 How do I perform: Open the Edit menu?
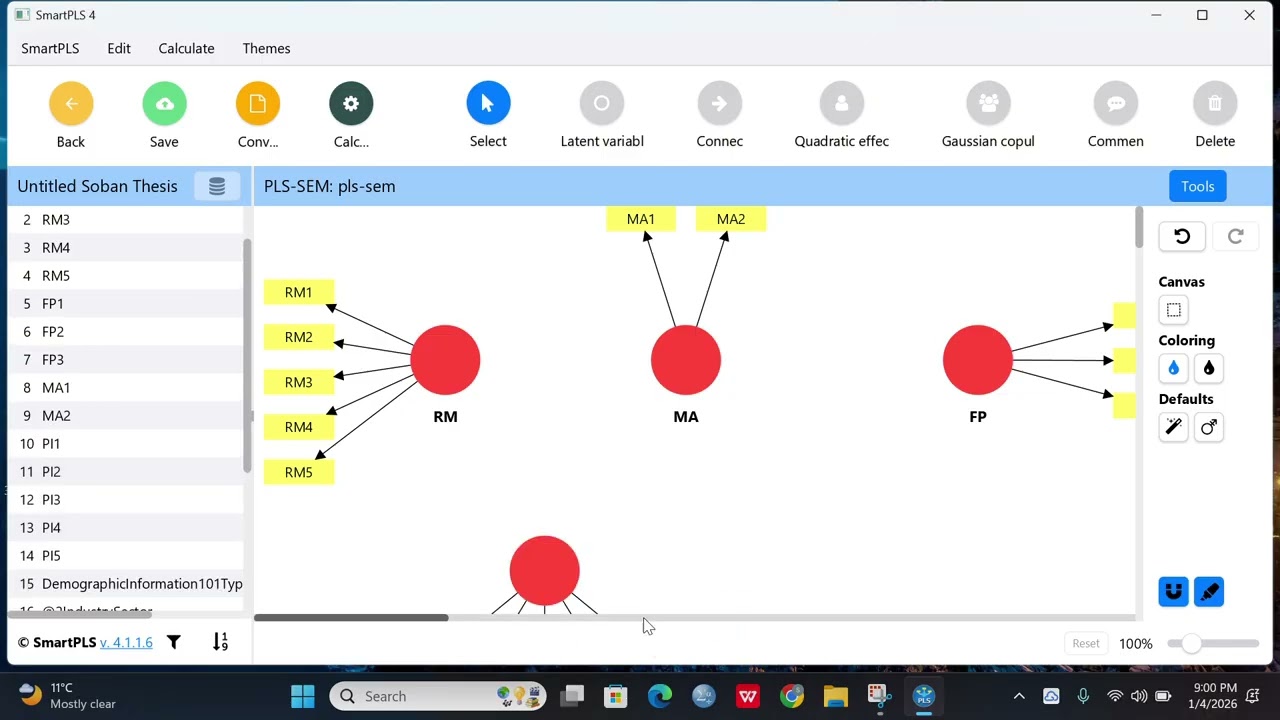[119, 48]
